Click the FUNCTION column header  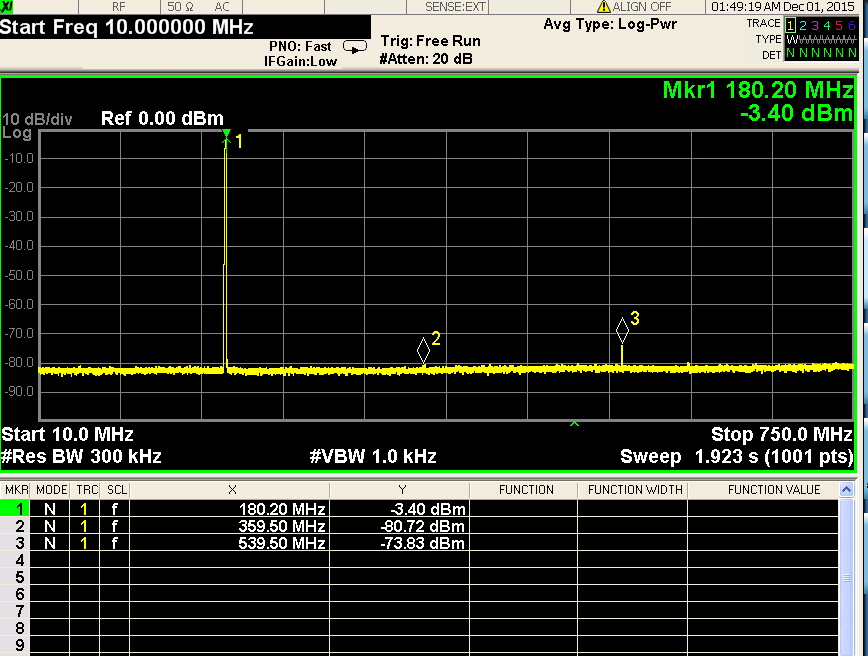[526, 490]
